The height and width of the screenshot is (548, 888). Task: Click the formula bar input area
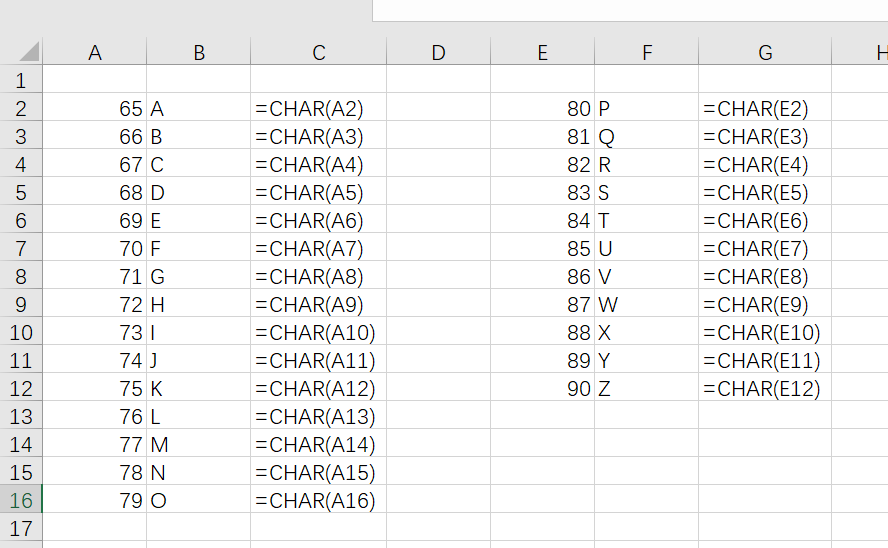tap(630, 10)
